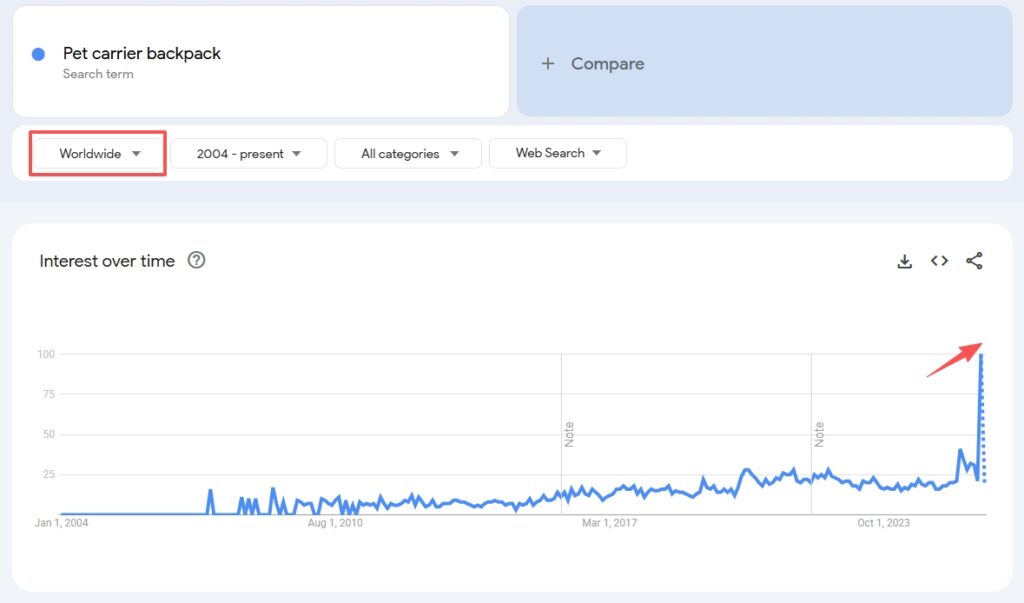The height and width of the screenshot is (603, 1024).
Task: Click the Oct 1, 2023 axis label
Action: point(884,523)
